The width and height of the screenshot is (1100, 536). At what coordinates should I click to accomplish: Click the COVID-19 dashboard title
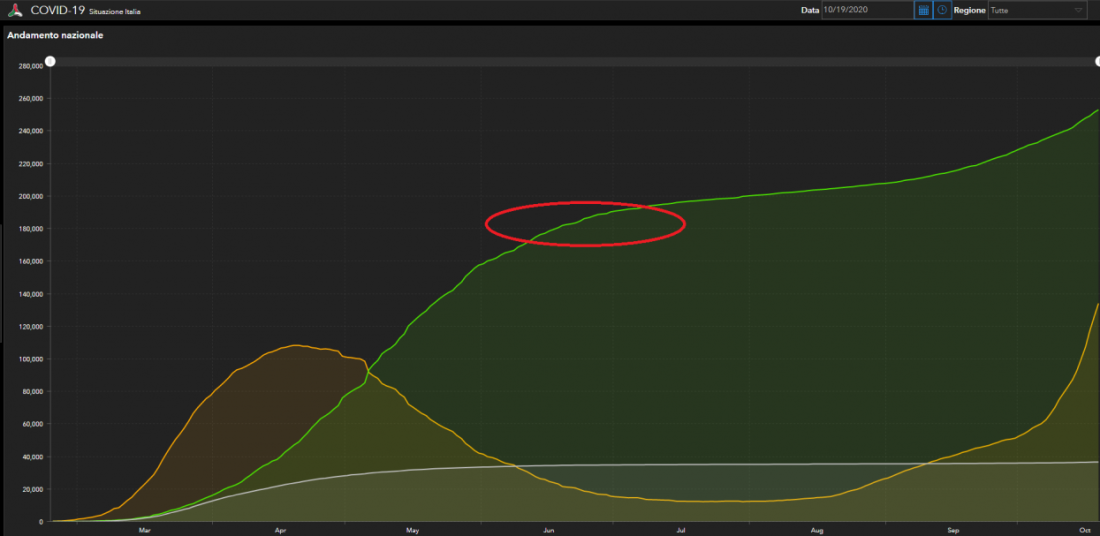click(58, 10)
